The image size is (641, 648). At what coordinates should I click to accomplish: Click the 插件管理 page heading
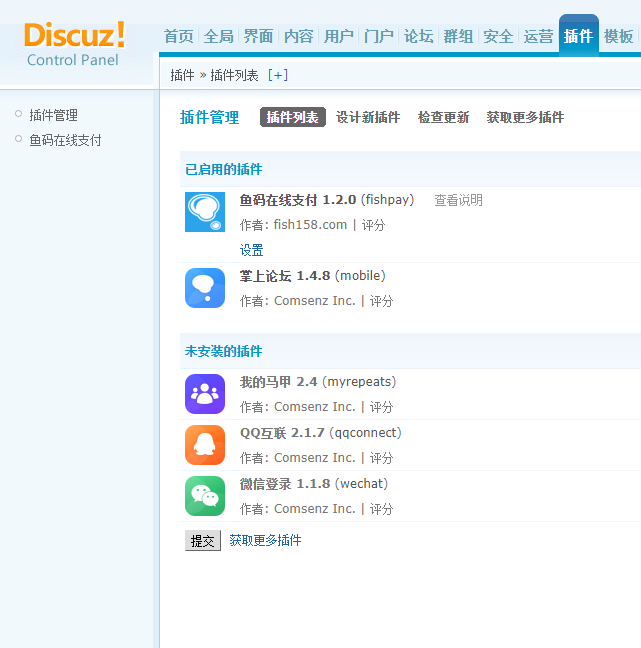point(210,117)
